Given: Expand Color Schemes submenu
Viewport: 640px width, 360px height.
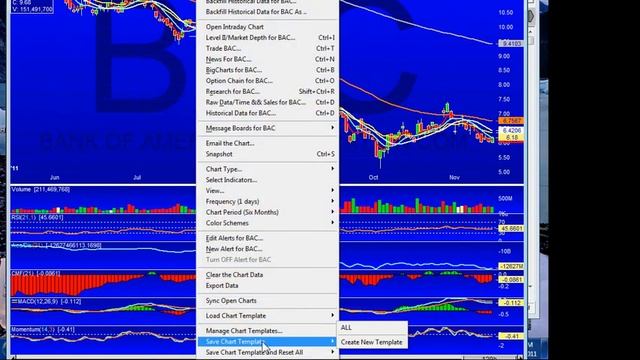Looking at the screenshot, I should (268, 223).
